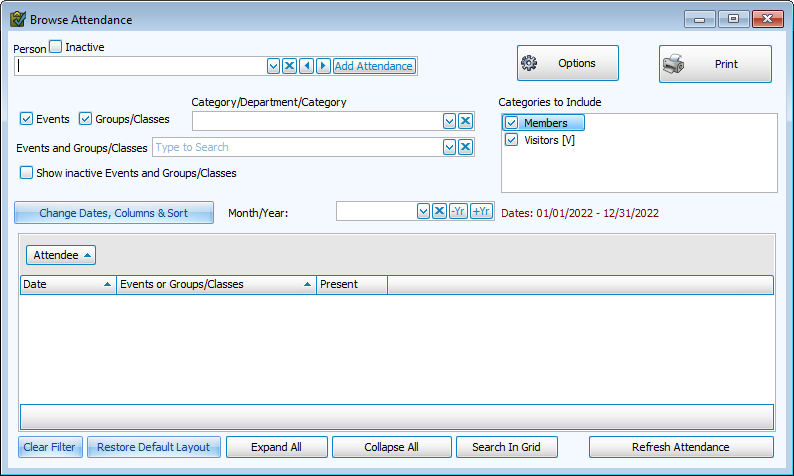Step back one year with -Yr

(458, 212)
